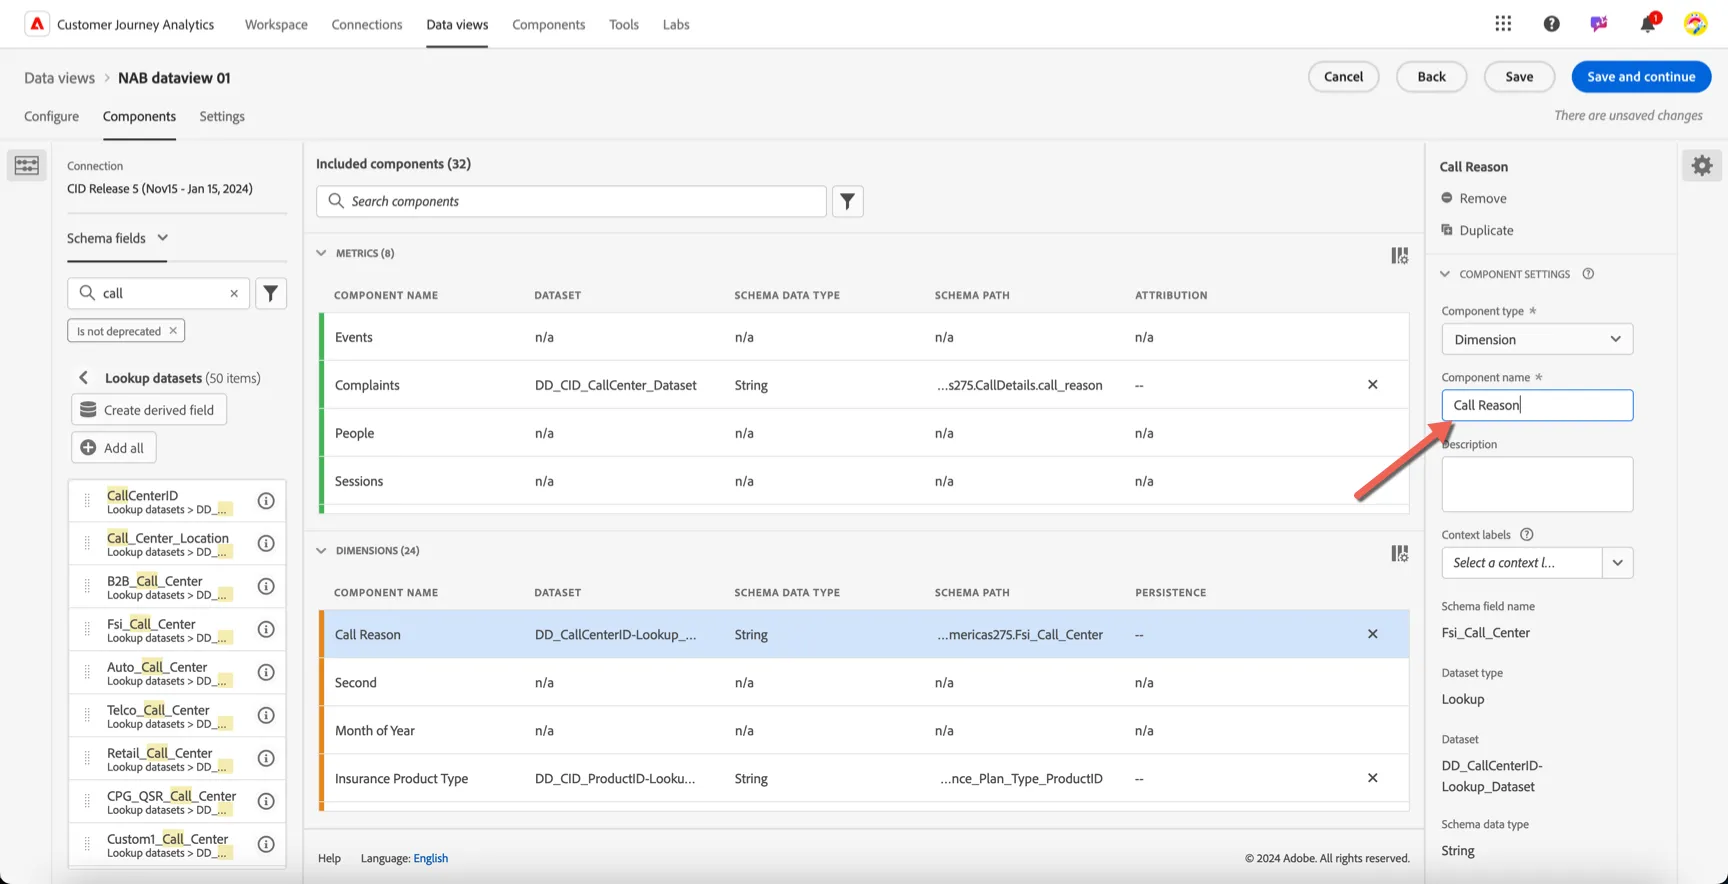This screenshot has height=884, width=1728.
Task: Switch to the Settings tab
Action: point(222,116)
